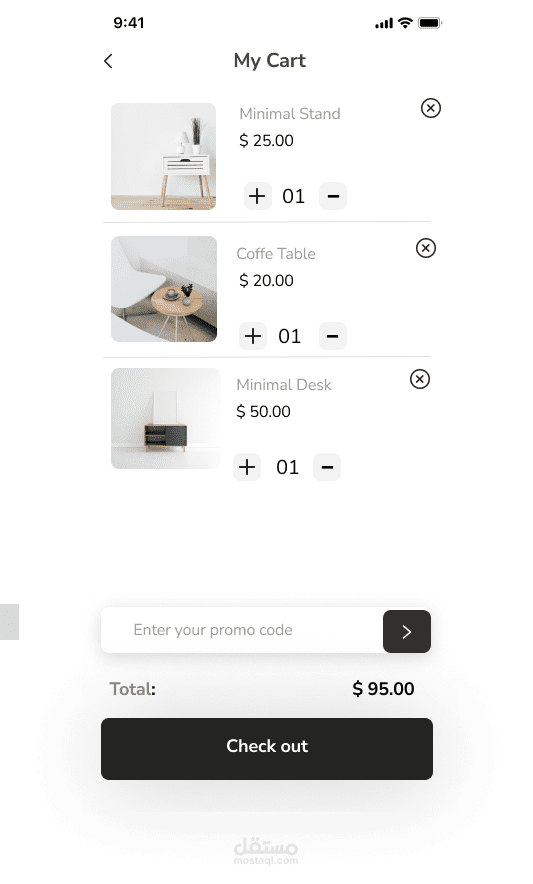Remove Minimal Desk from the cart
The width and height of the screenshot is (533, 884).
click(x=420, y=379)
